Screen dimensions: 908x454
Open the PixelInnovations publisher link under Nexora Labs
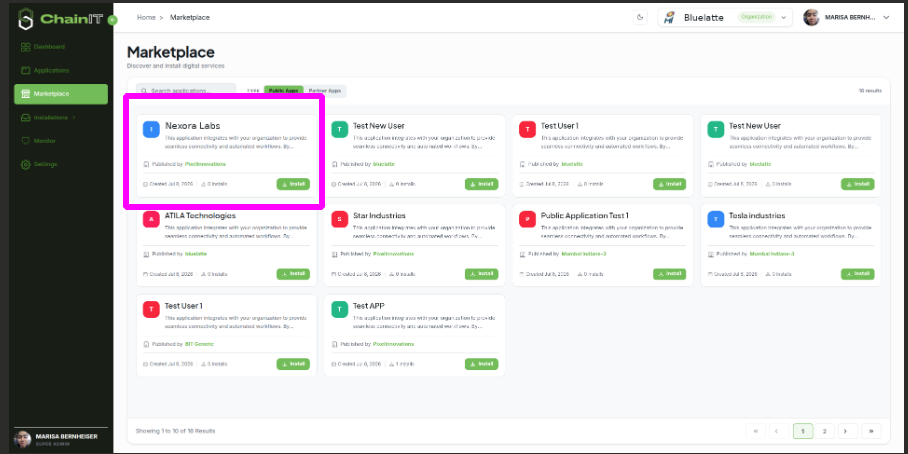(205, 164)
